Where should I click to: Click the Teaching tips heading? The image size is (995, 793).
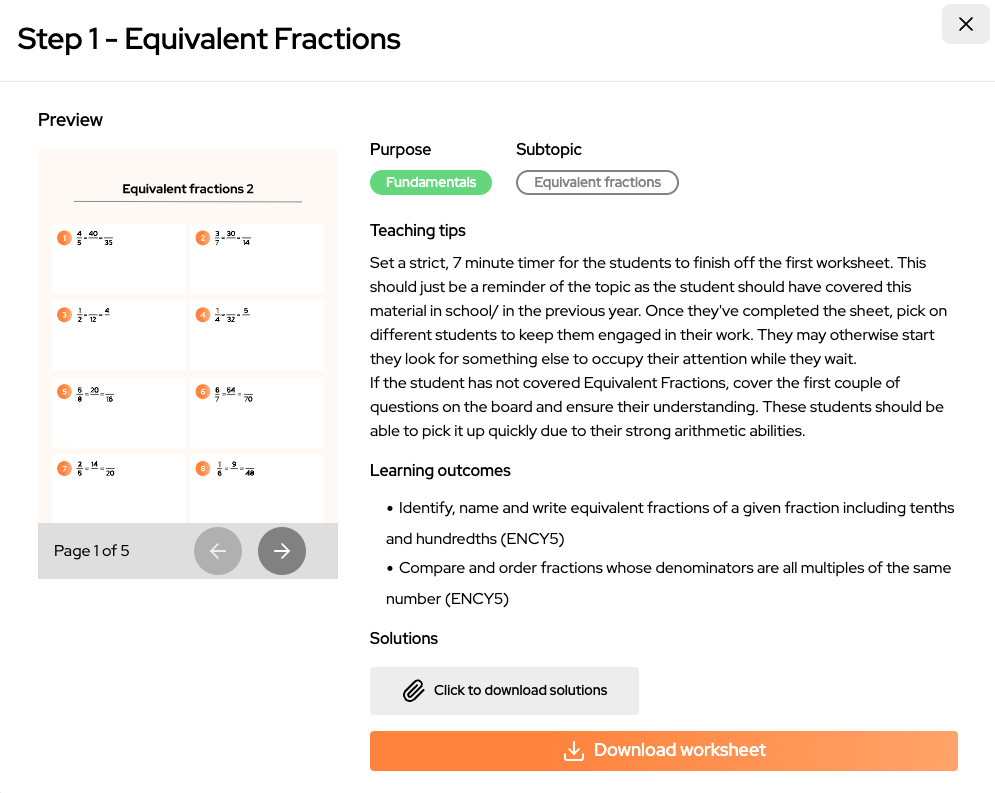[x=418, y=230]
